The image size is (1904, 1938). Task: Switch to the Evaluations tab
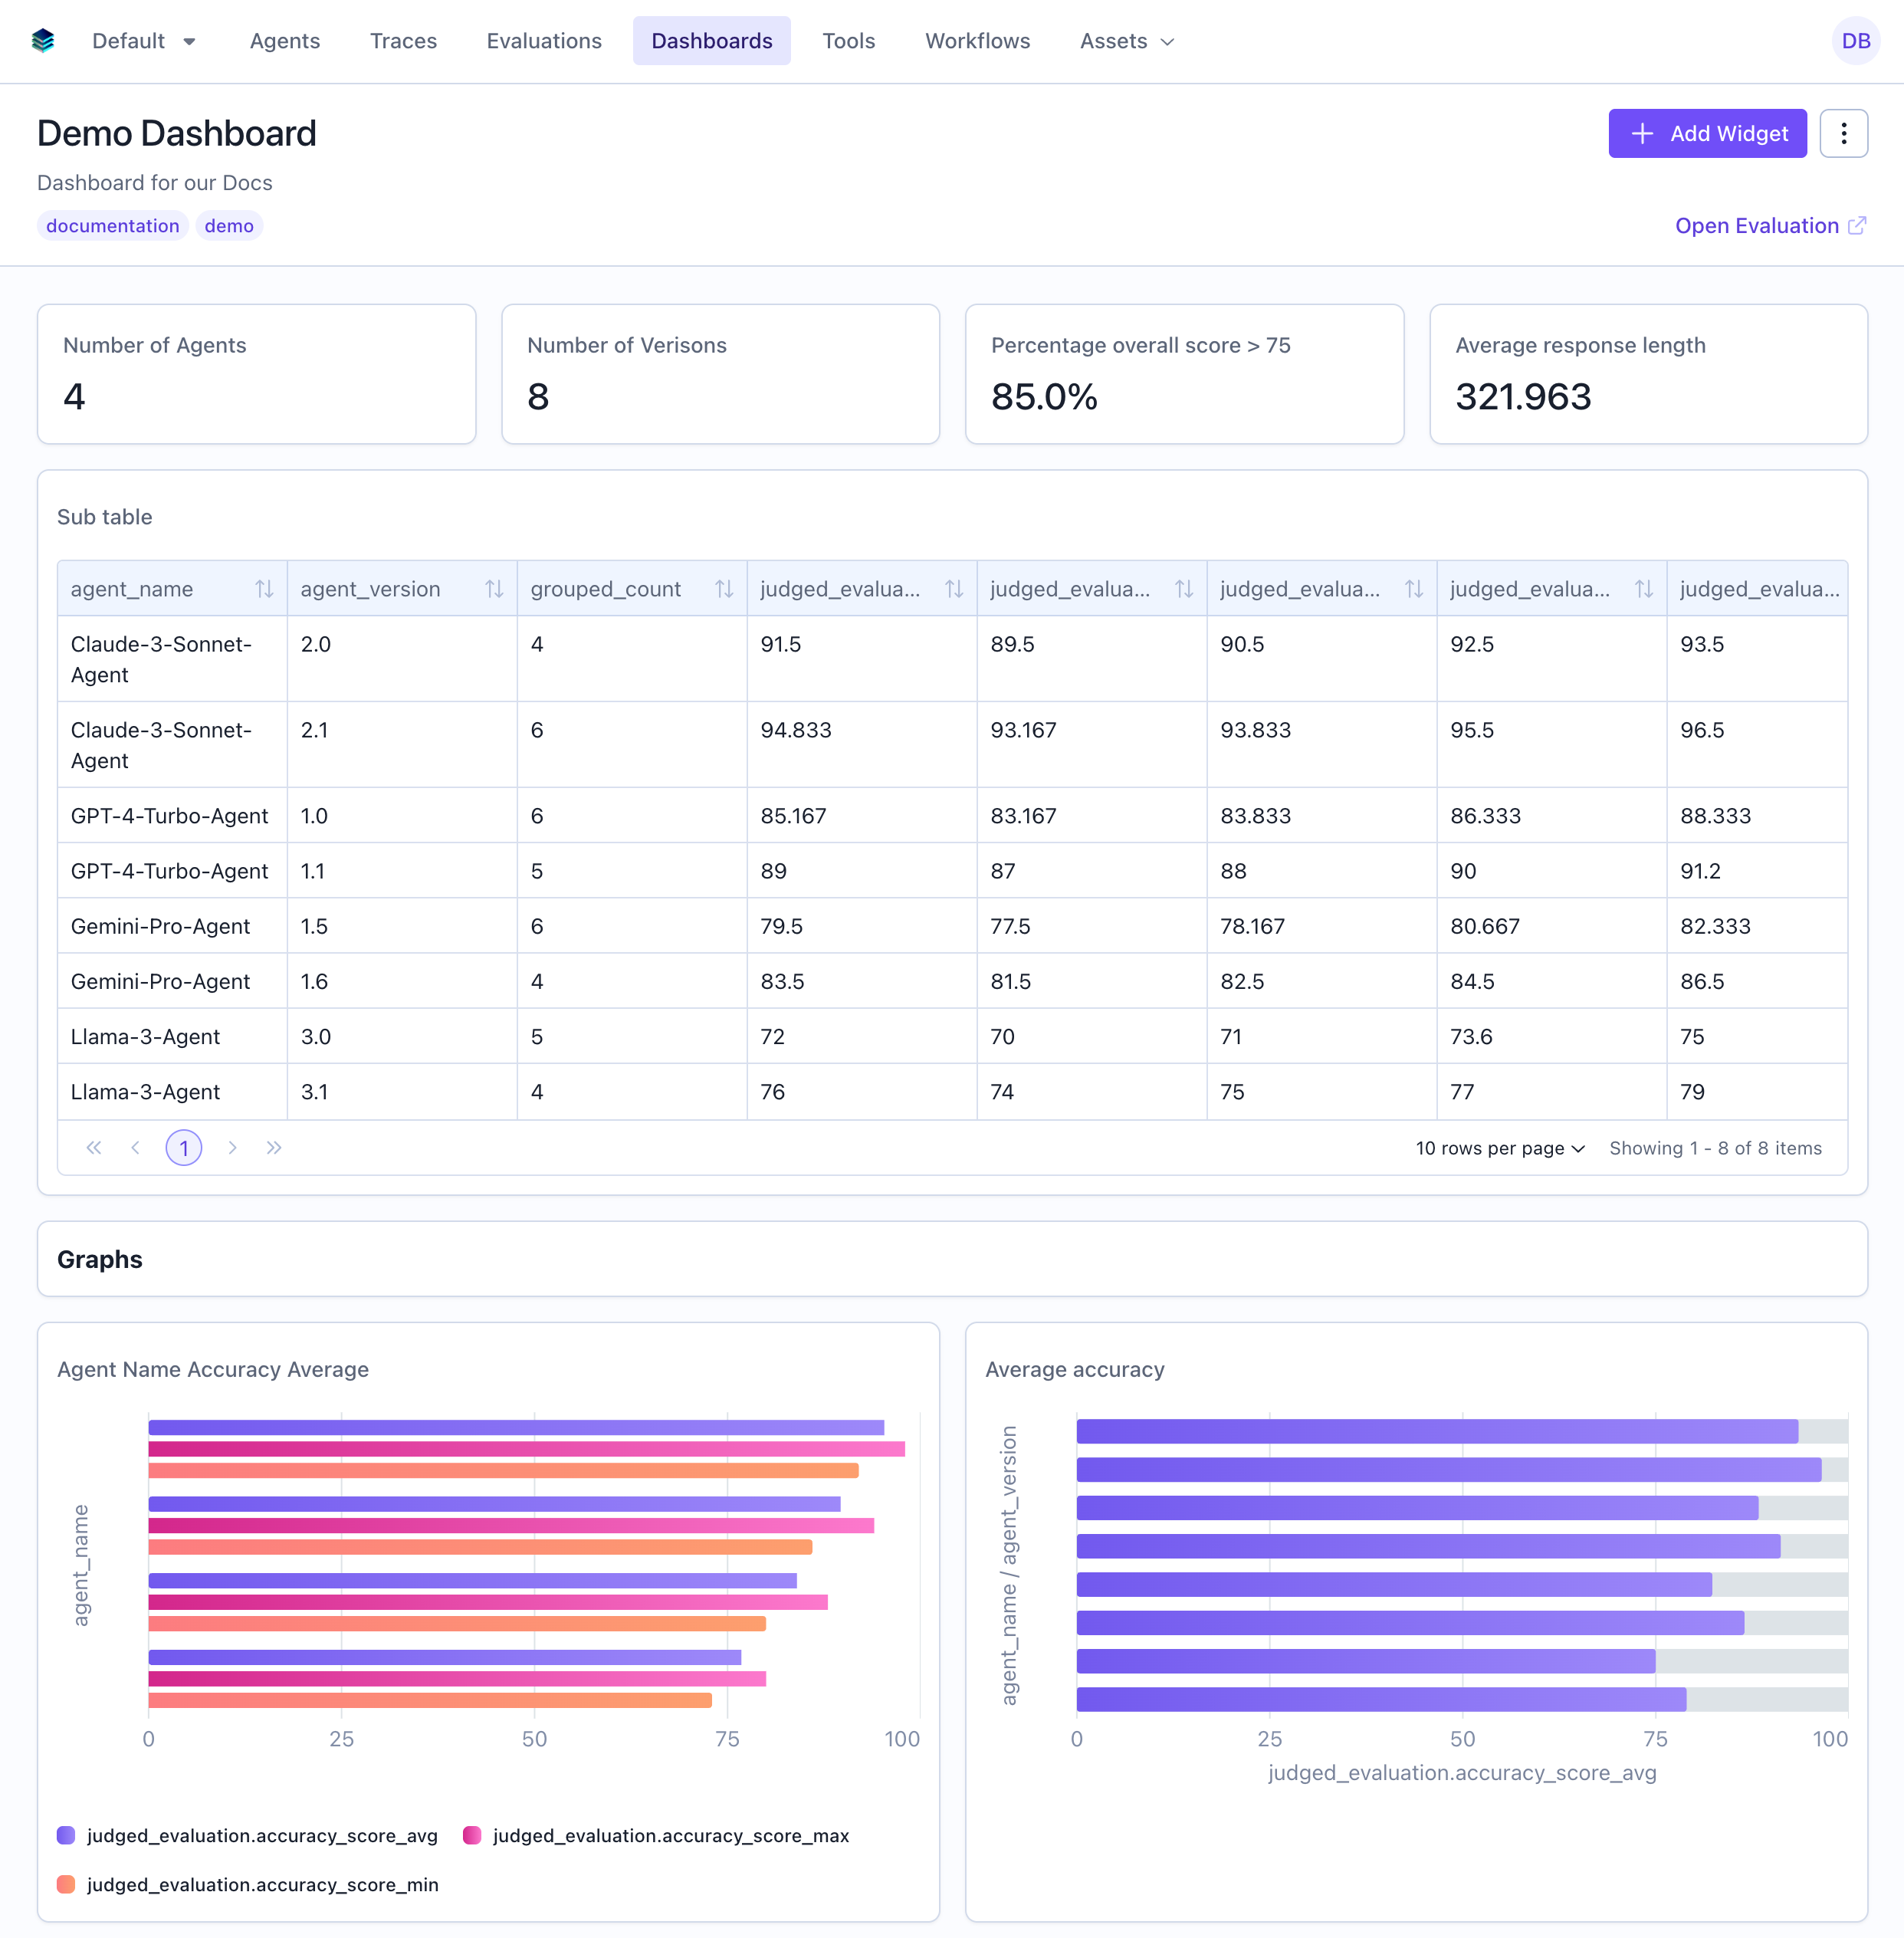(544, 41)
